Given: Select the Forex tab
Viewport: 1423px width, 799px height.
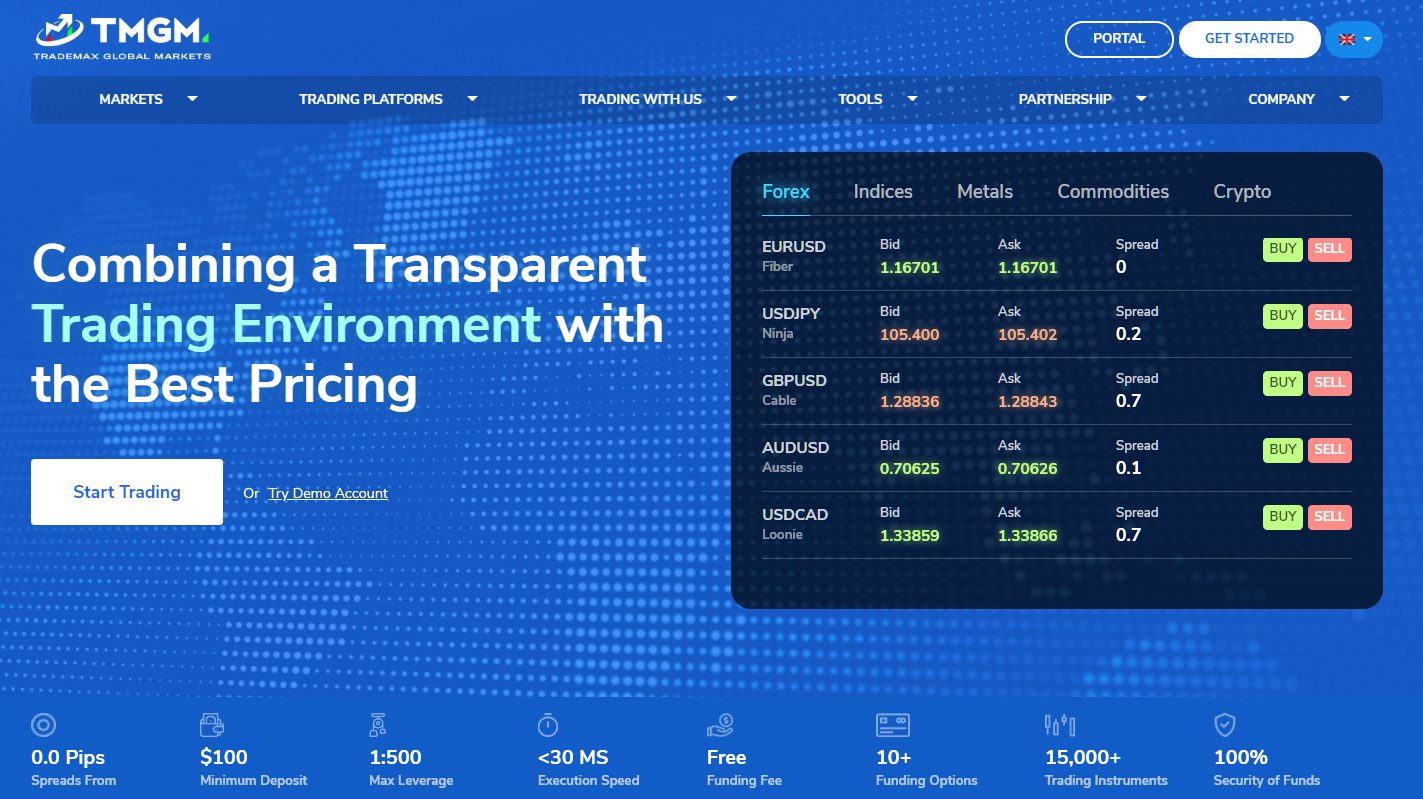Looking at the screenshot, I should pos(786,191).
